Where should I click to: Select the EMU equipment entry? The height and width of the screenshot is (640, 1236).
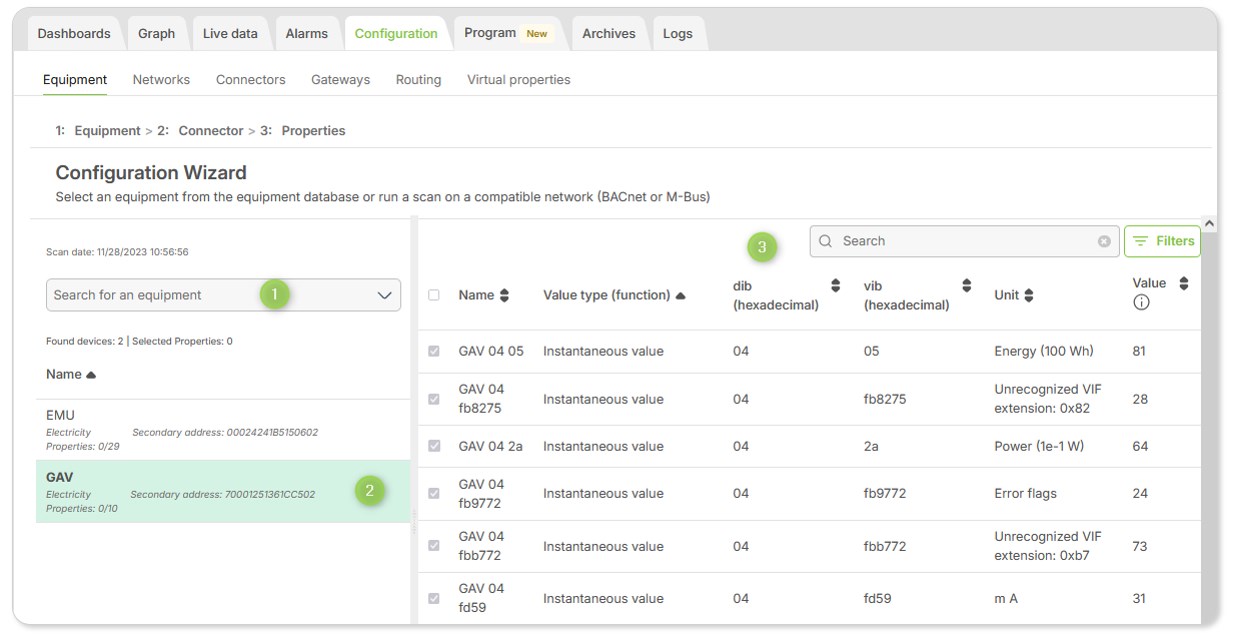click(x=223, y=430)
